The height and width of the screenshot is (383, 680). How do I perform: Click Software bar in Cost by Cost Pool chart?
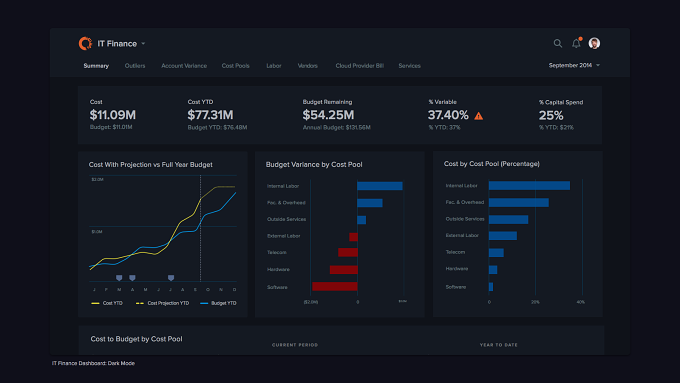coord(491,287)
